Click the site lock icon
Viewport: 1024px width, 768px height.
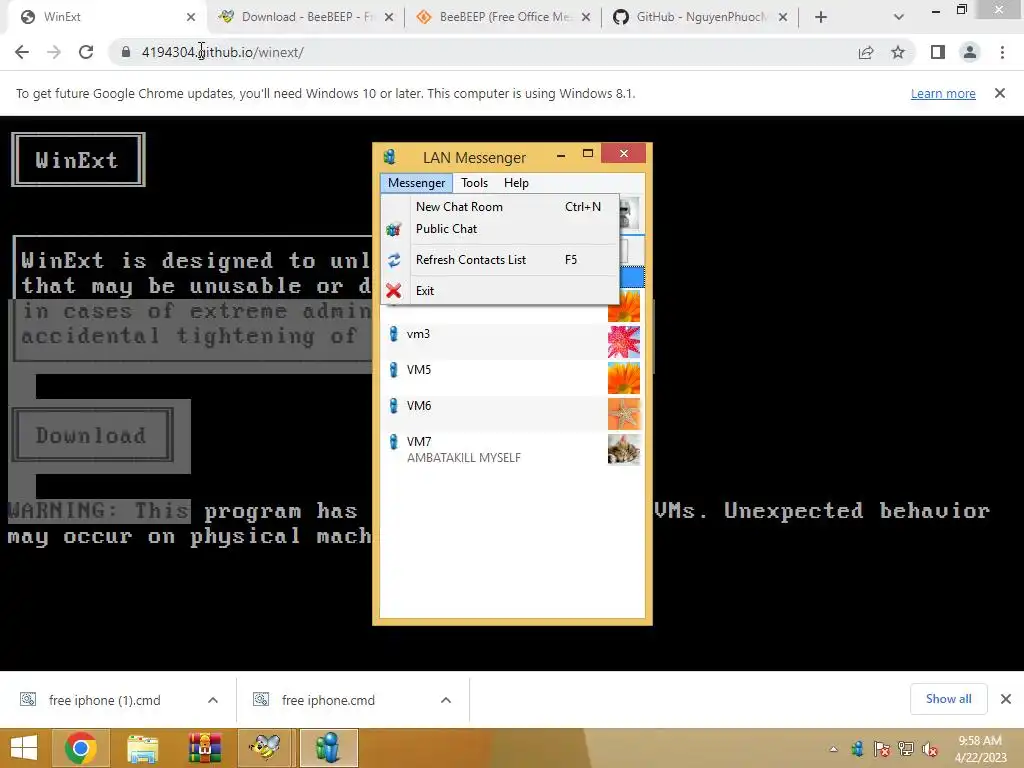pos(125,52)
